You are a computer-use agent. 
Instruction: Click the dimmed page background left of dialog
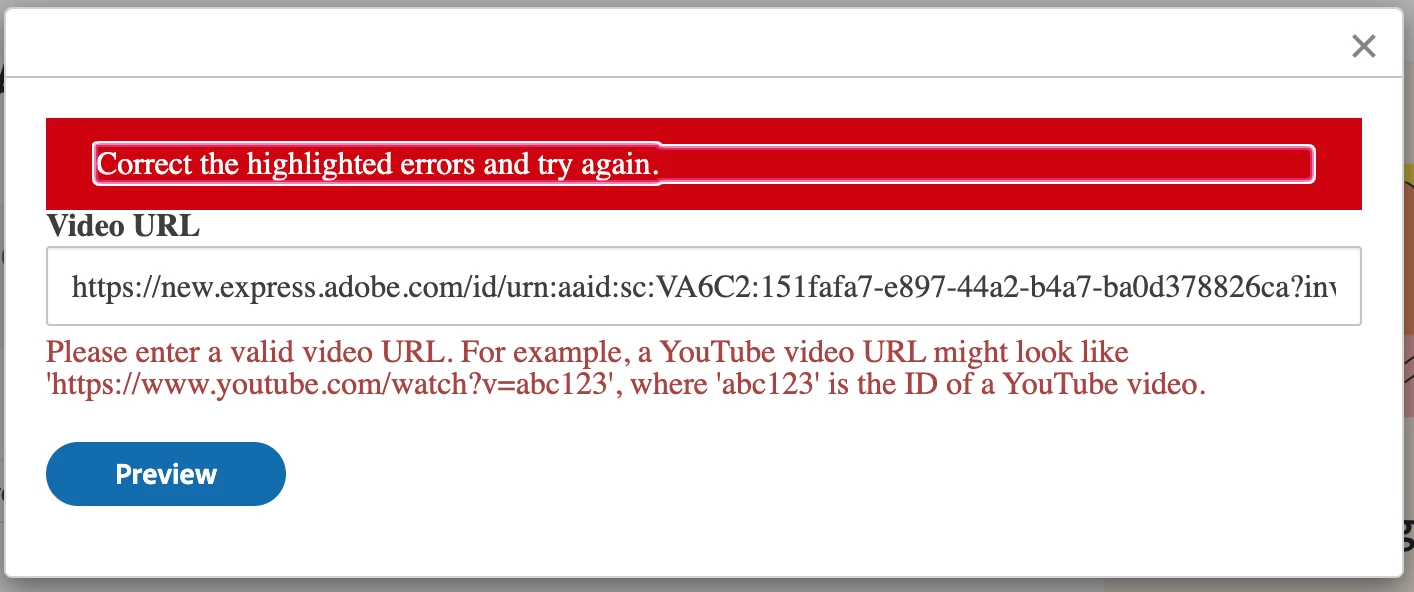(3, 300)
